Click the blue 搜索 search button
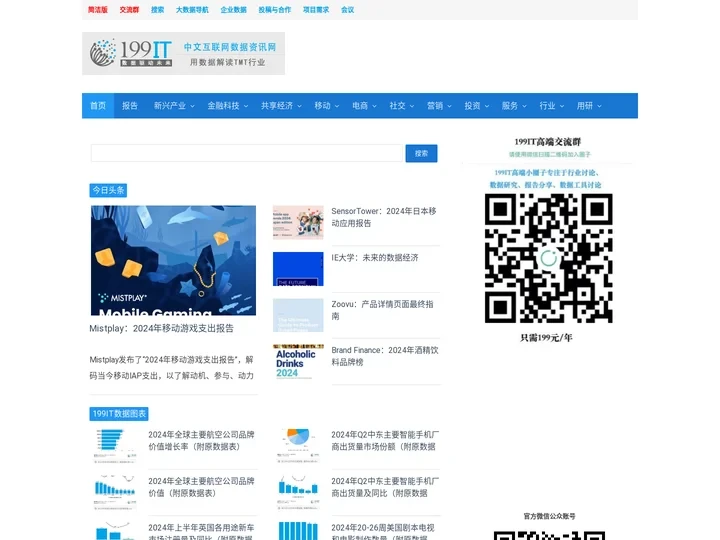 421,153
